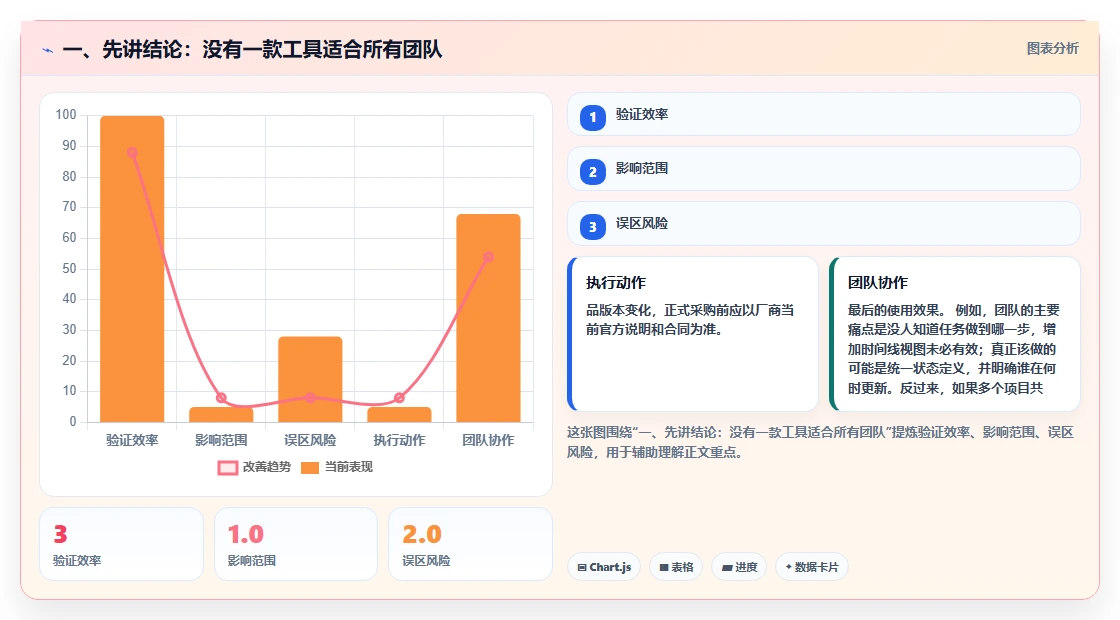The height and width of the screenshot is (620, 1120).
Task: Click the 团队协作 x-axis label
Action: click(489, 440)
